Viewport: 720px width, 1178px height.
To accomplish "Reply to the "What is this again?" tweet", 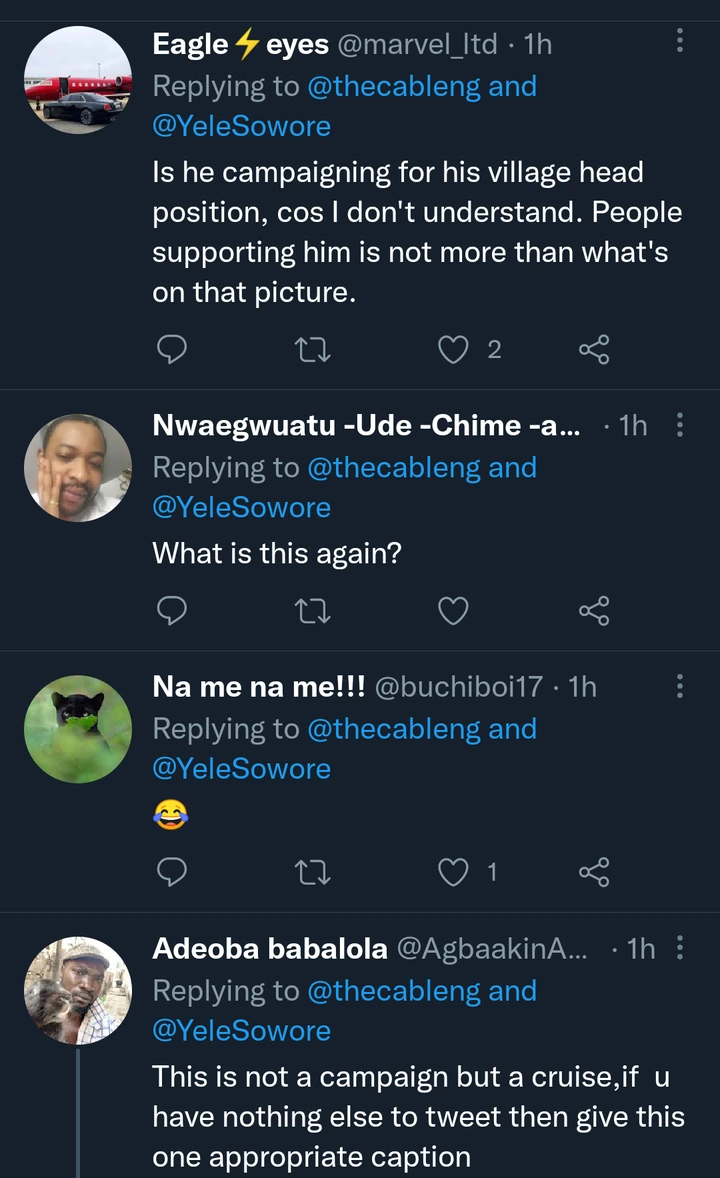I will (173, 610).
